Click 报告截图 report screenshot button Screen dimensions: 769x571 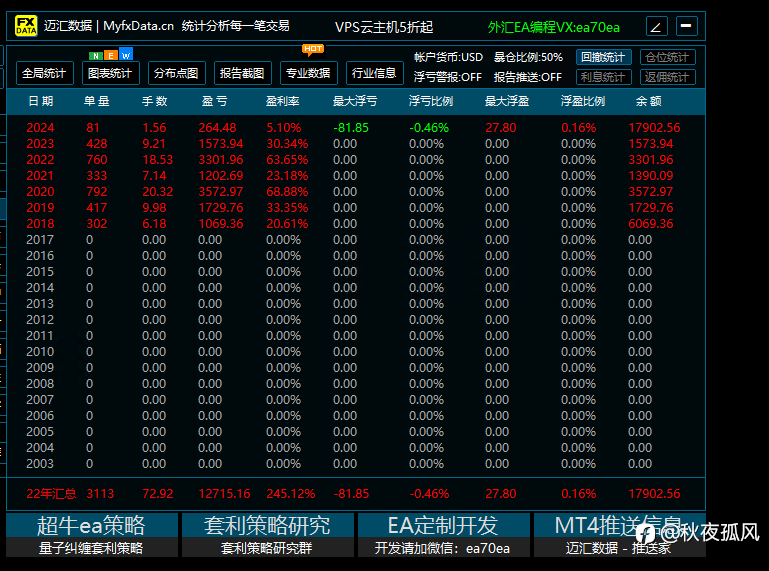242,74
